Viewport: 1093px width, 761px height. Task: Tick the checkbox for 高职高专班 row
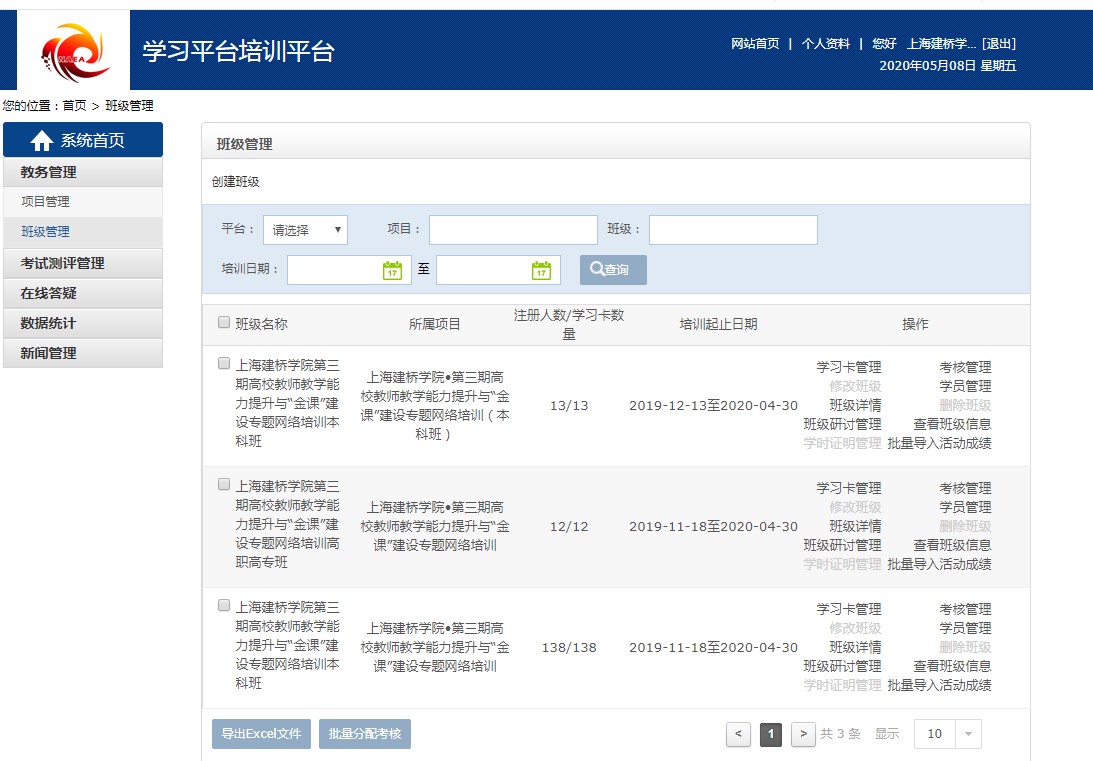pos(224,485)
